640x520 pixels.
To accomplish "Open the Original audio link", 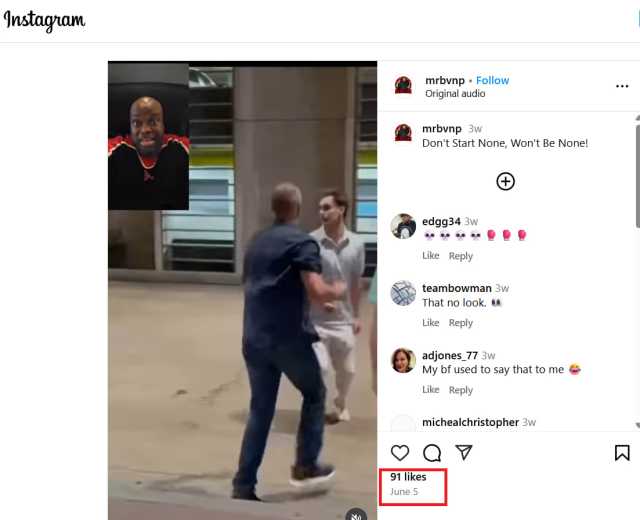I will click(455, 93).
